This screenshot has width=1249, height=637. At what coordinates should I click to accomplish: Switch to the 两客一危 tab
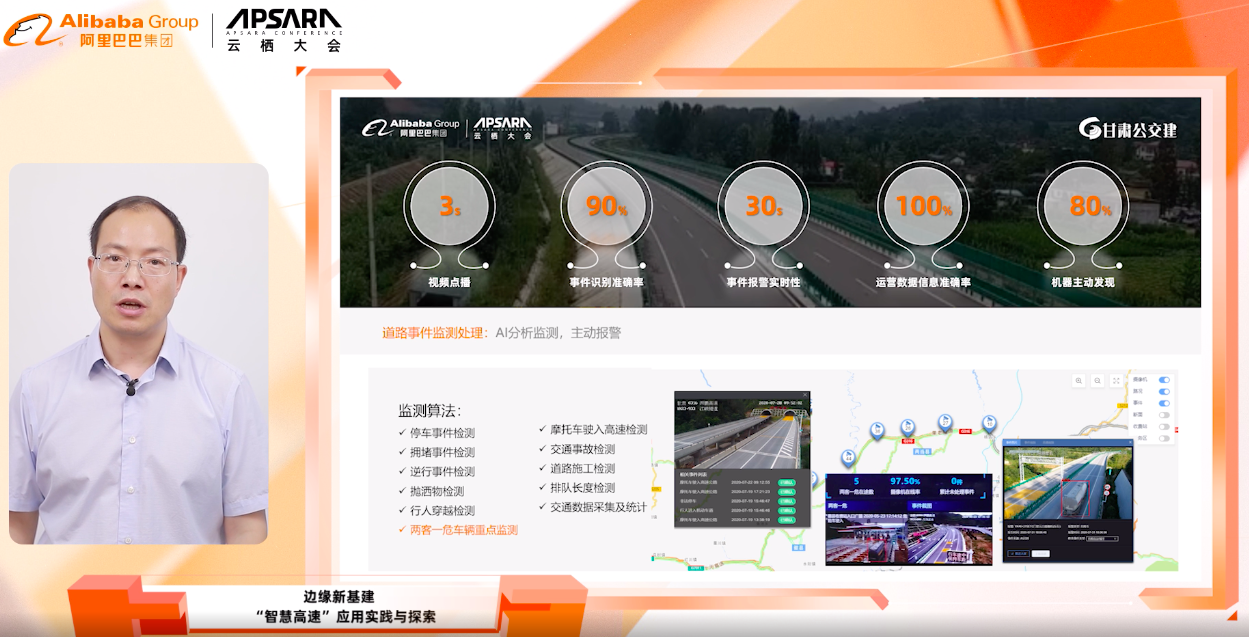(x=866, y=506)
